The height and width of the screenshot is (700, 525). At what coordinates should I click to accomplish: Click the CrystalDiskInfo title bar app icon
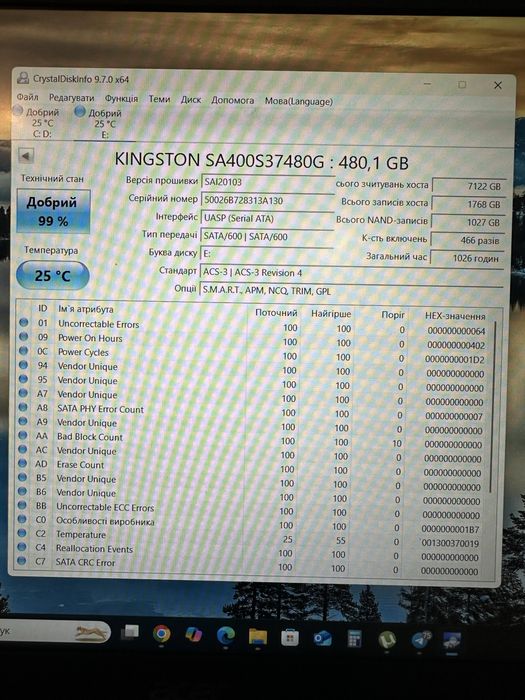point(23,78)
